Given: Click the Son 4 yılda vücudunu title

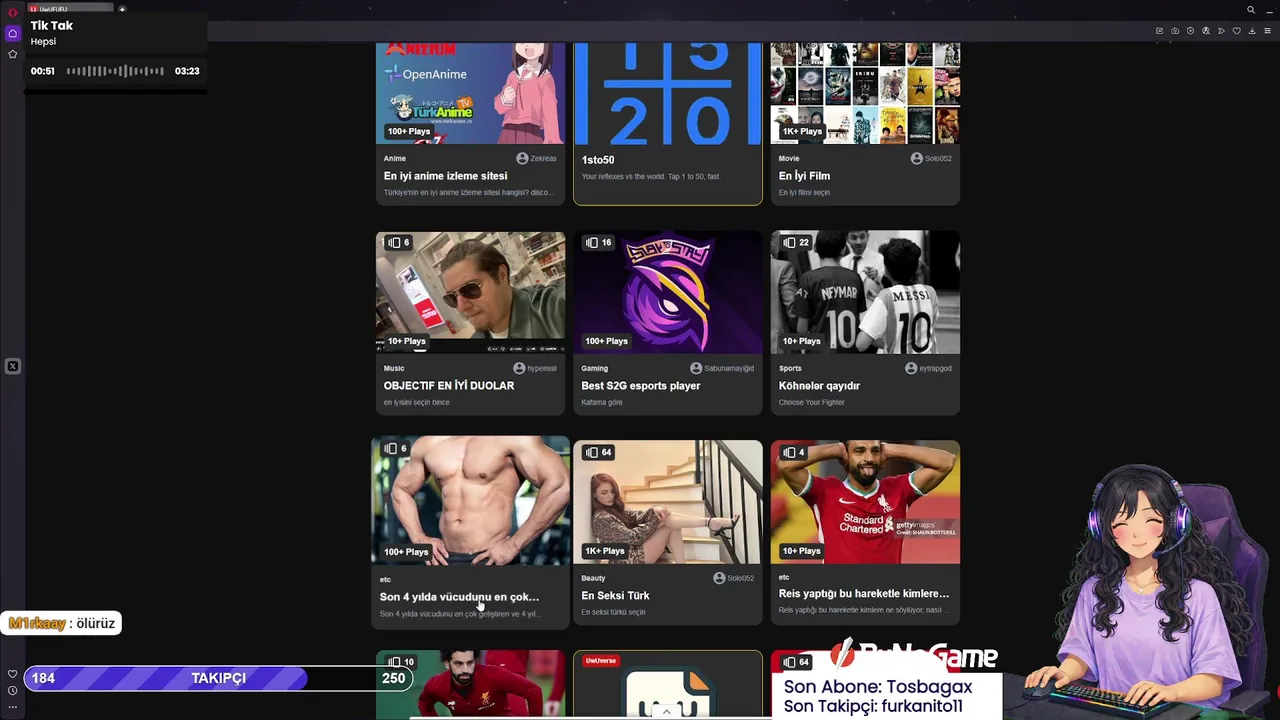Looking at the screenshot, I should (459, 597).
